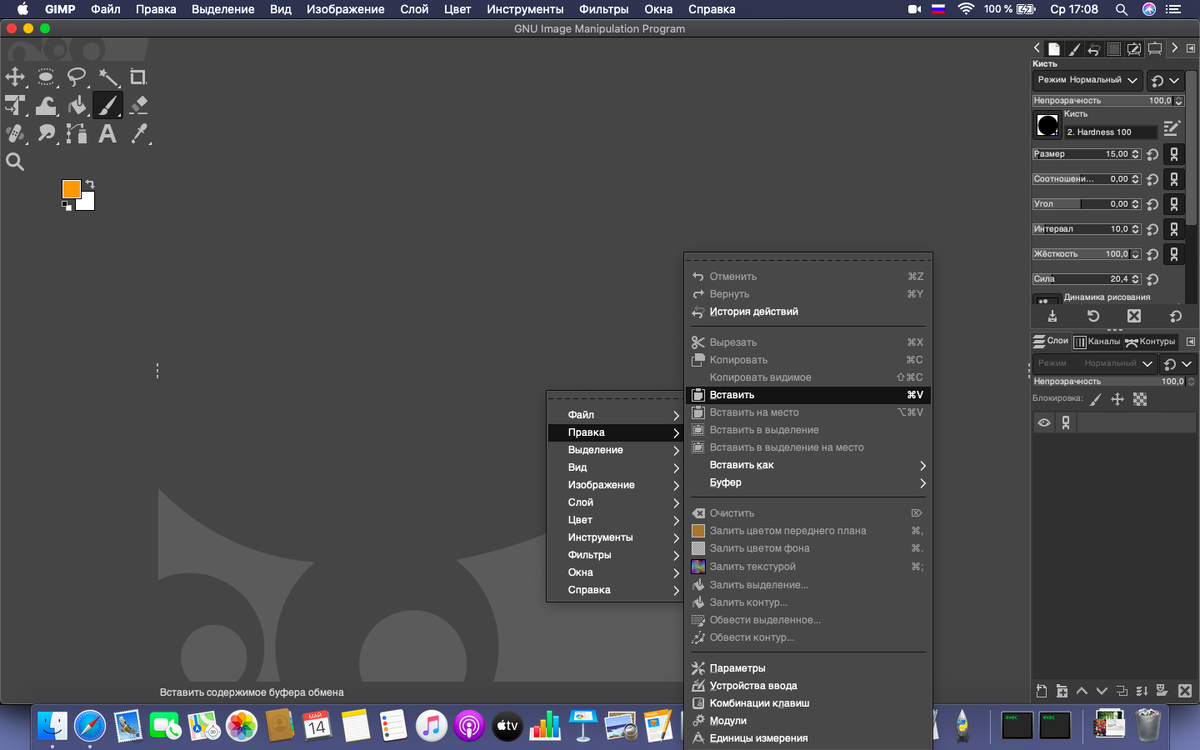
Task: Reset tool options to defaults
Action: pos(1175,316)
